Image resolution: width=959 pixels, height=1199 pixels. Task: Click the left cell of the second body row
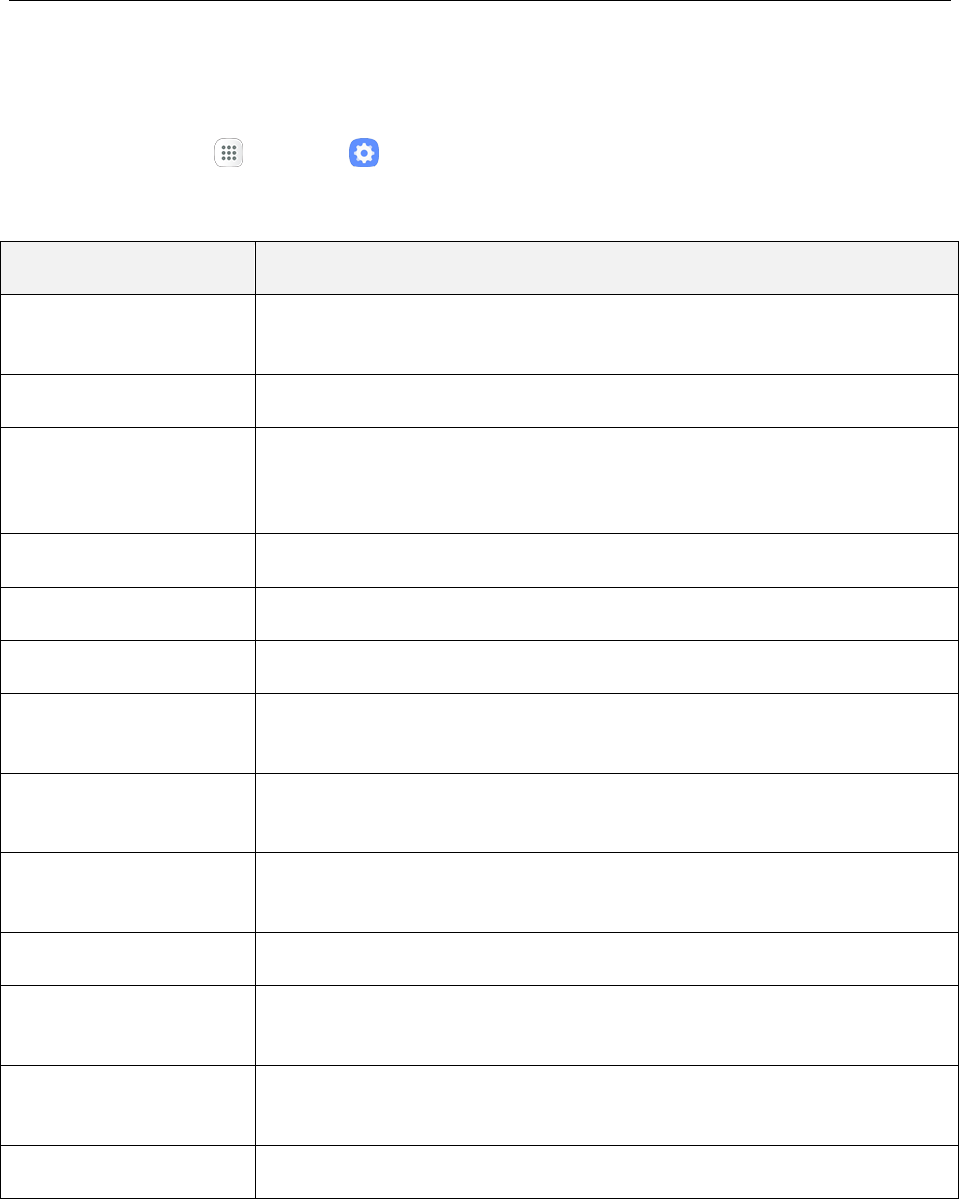point(127,400)
